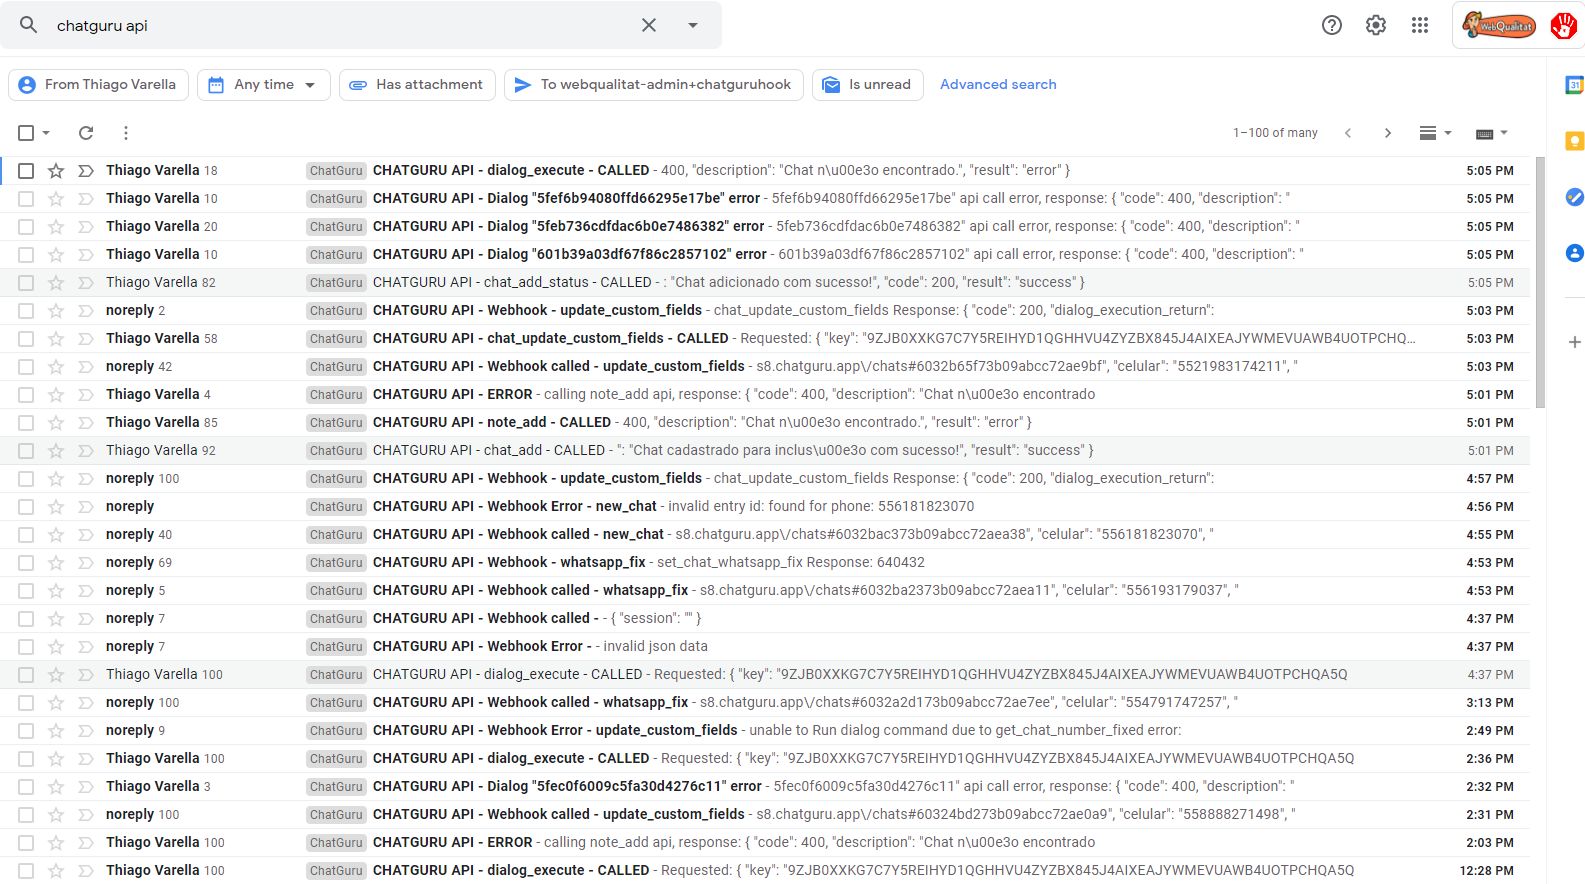Click the ChatGuru label on chat_add_status email

coord(336,283)
